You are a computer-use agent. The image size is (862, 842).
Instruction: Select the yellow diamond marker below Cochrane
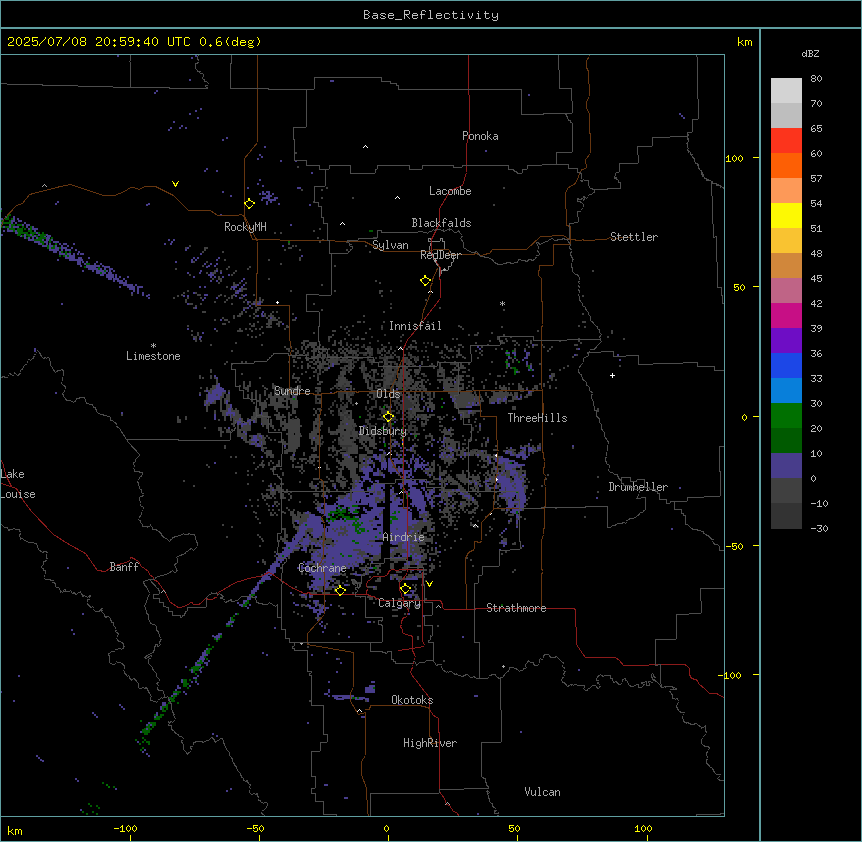tap(340, 590)
